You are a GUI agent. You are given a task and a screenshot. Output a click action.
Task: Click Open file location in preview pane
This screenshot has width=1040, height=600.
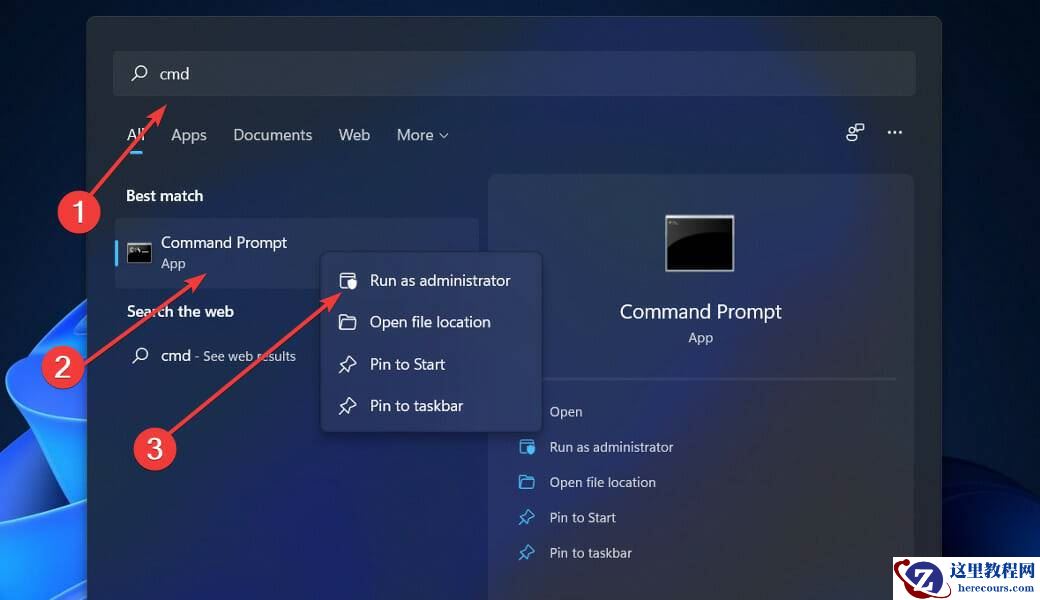coord(602,482)
